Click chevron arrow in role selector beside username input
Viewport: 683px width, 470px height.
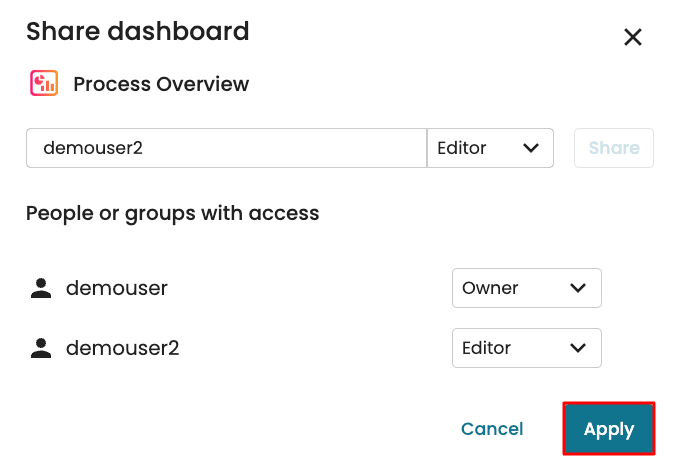[530, 148]
